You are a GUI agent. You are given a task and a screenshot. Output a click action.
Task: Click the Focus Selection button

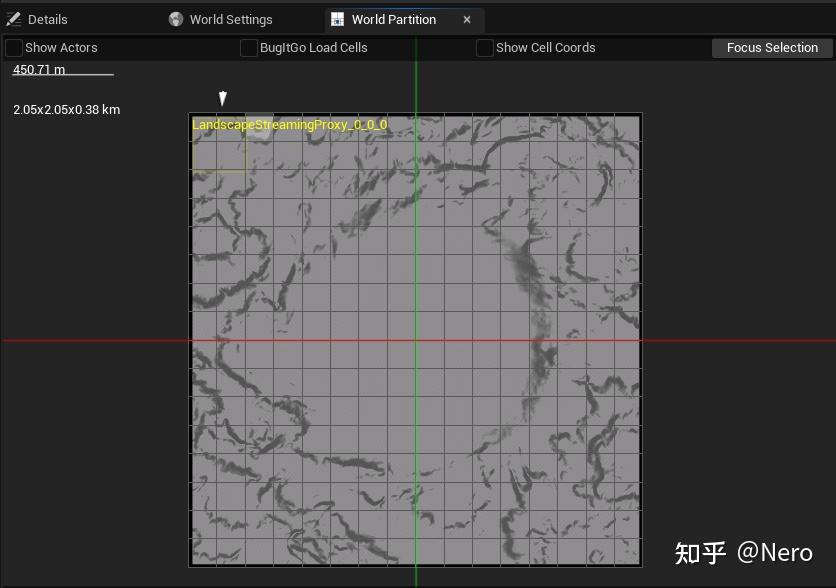click(x=771, y=47)
